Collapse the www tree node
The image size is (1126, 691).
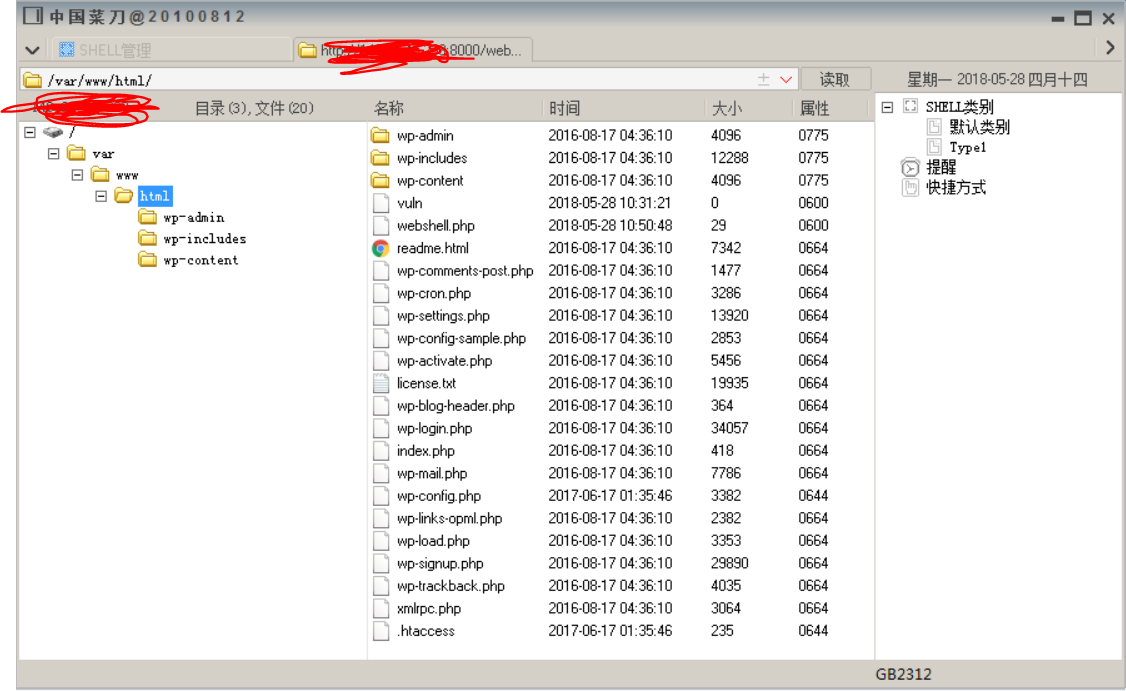point(77,175)
